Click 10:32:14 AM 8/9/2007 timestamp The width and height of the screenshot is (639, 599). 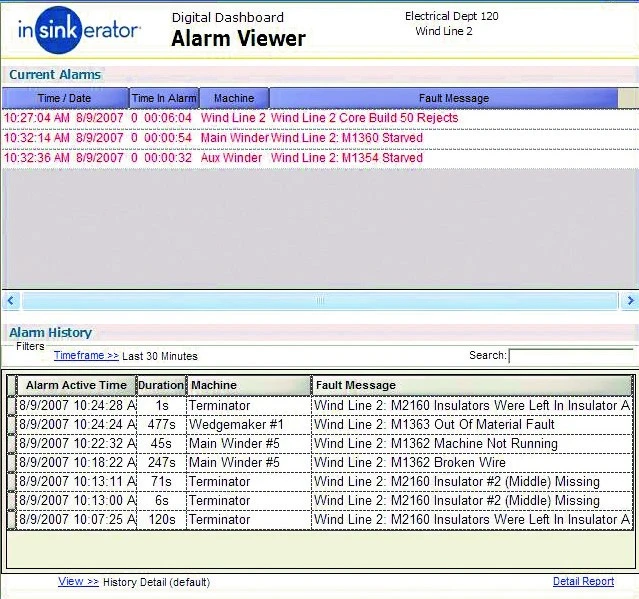click(64, 138)
